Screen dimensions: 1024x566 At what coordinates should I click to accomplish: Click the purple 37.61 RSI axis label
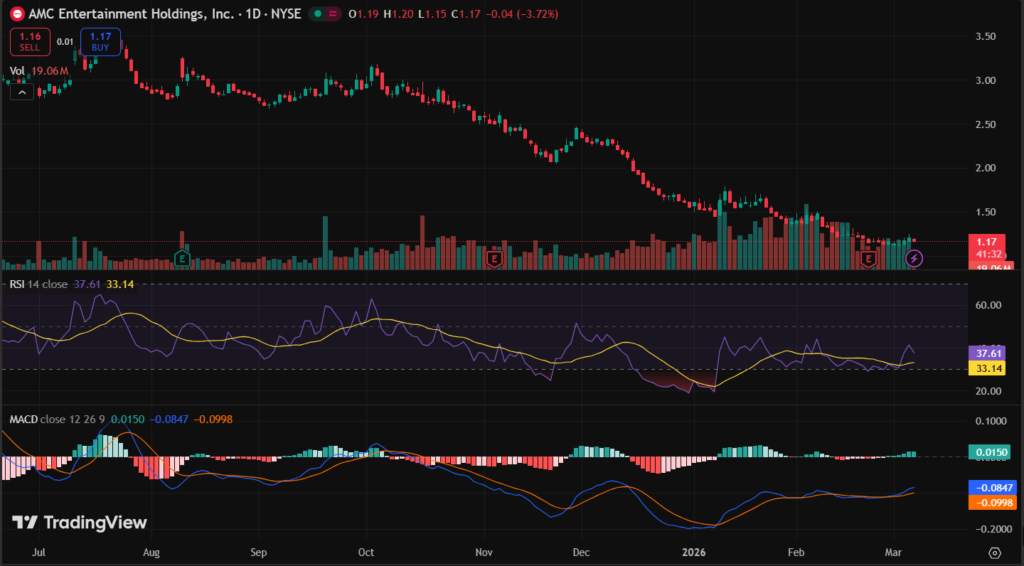pos(989,353)
